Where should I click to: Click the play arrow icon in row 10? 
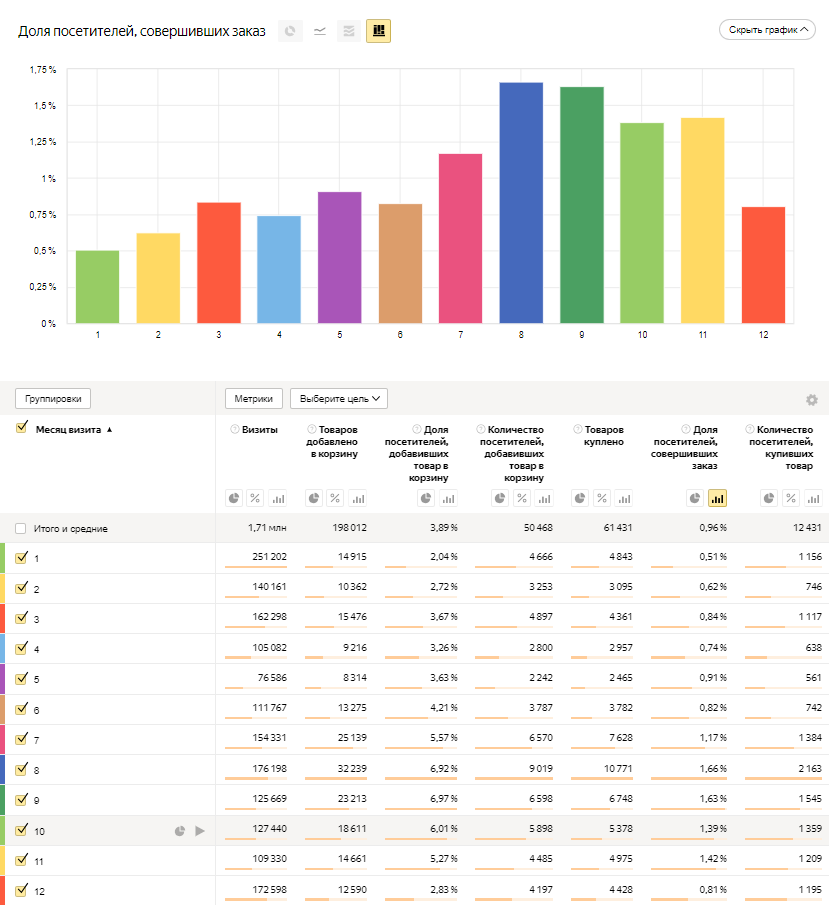(x=200, y=830)
